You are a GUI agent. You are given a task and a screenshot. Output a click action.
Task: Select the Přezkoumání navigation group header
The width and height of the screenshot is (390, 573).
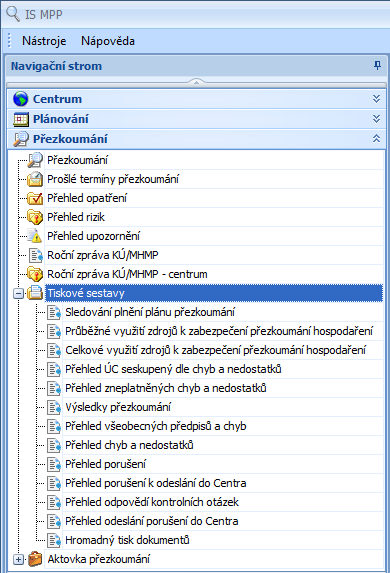[x=196, y=139]
